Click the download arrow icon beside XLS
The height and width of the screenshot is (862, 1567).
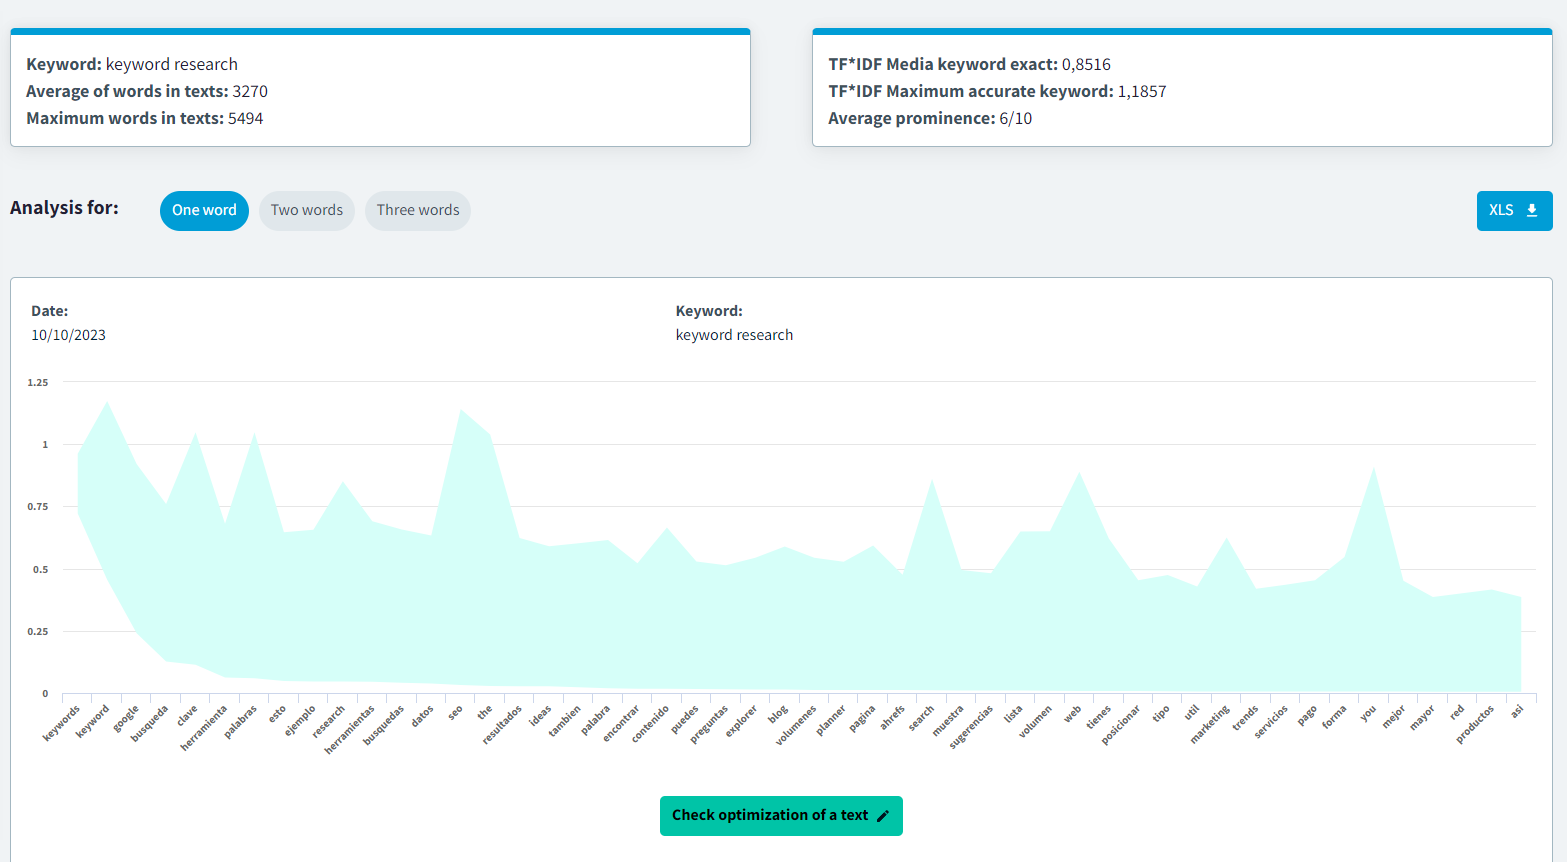[1531, 210]
